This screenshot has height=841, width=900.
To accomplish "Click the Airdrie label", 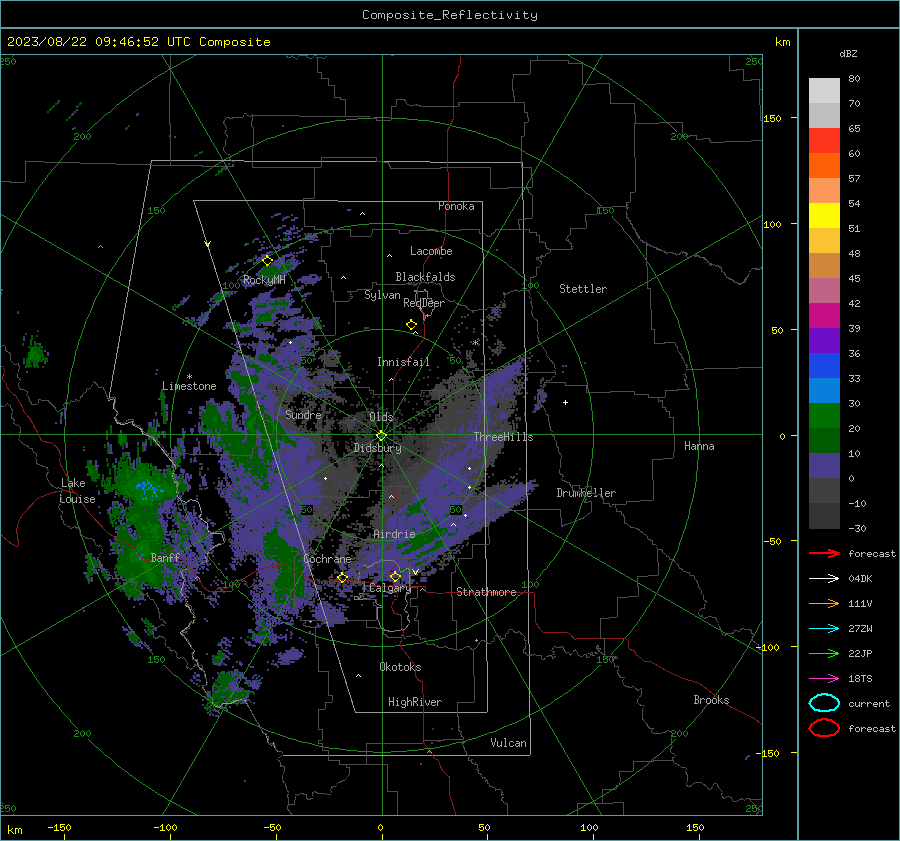I will [x=394, y=534].
